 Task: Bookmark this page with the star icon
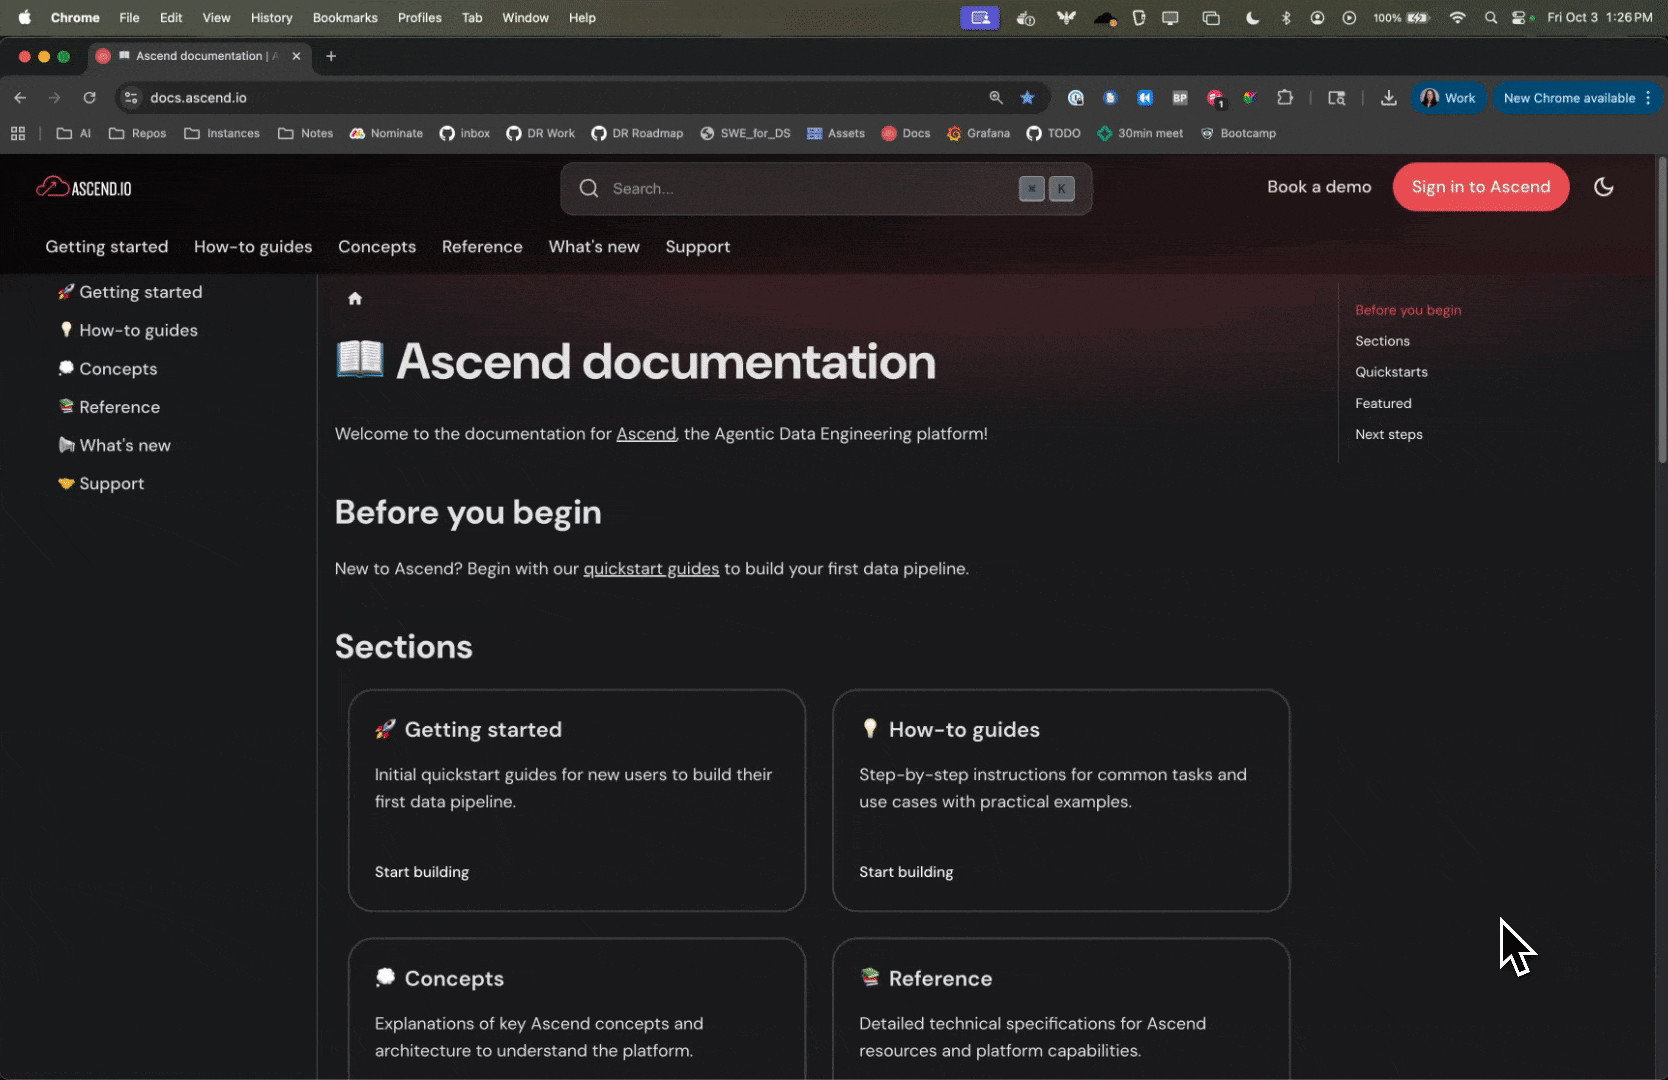coord(1027,97)
